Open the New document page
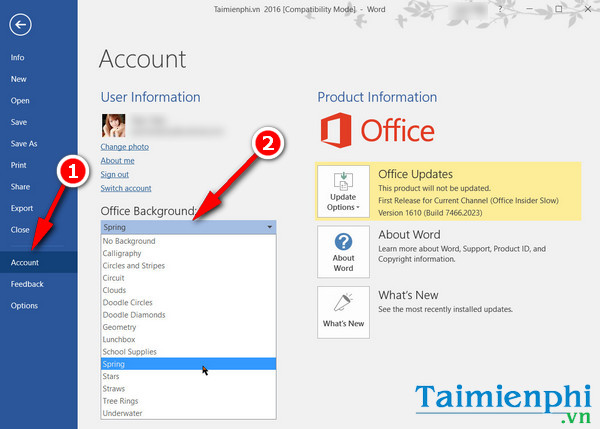This screenshot has height=429, width=600. tap(39, 79)
